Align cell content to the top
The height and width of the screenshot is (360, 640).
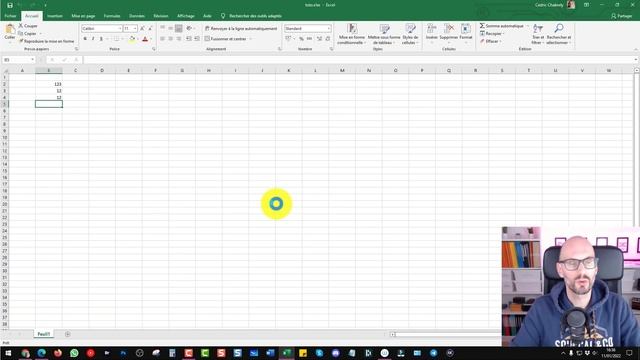pos(162,28)
